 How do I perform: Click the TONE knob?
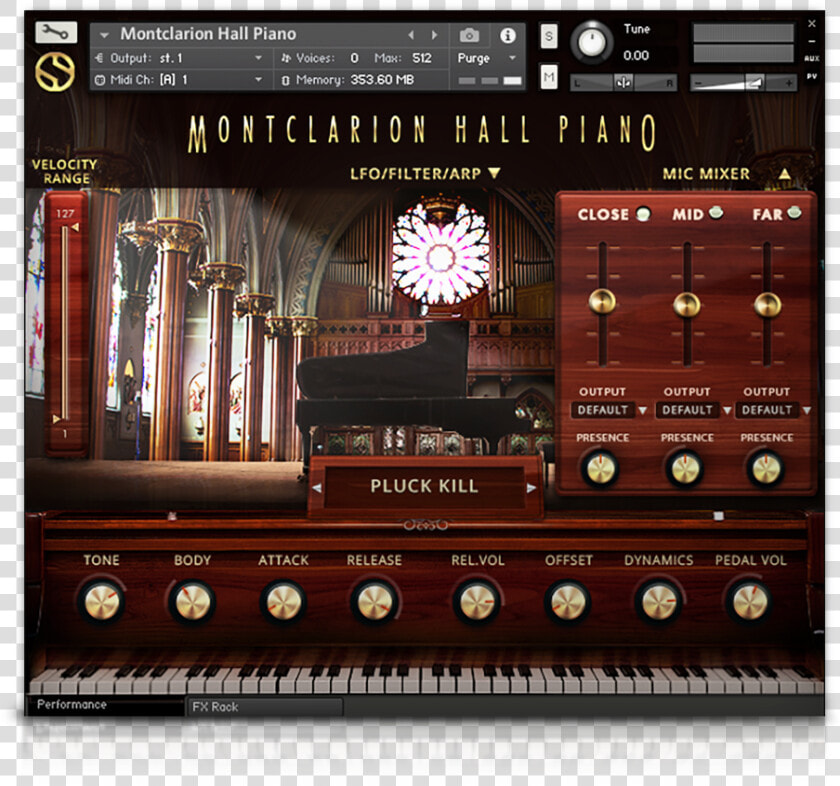(101, 602)
